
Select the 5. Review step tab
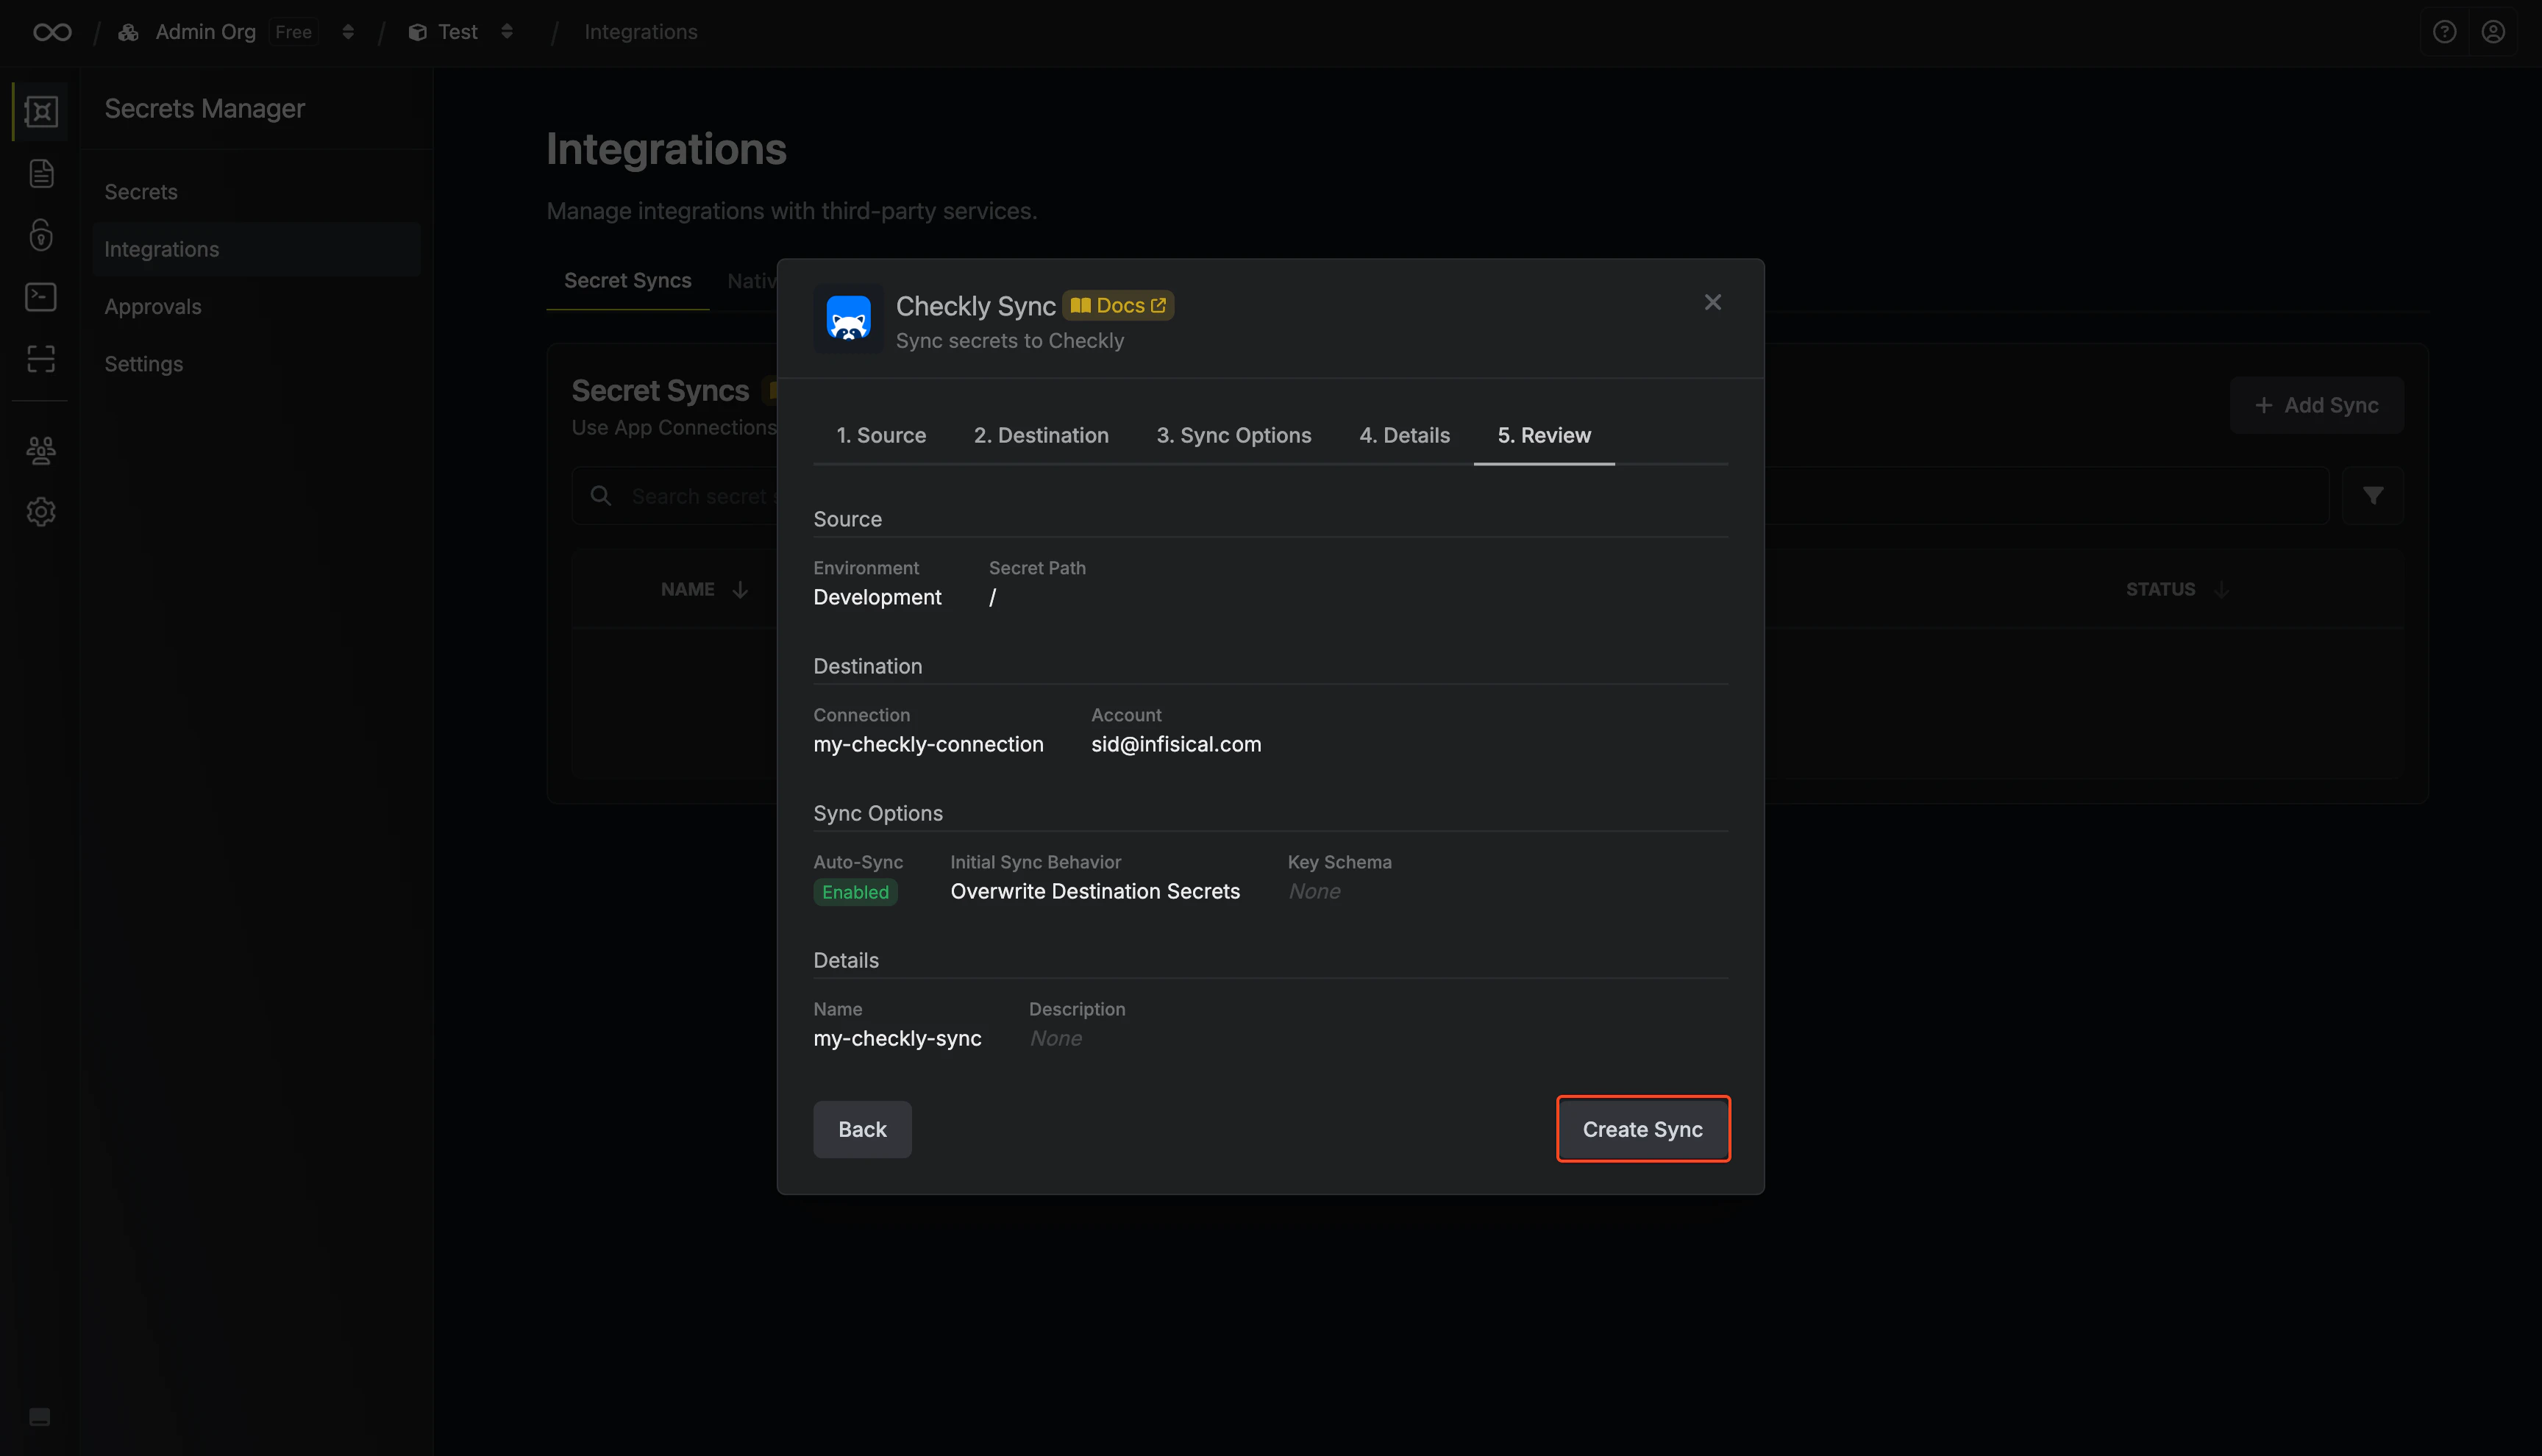click(x=1544, y=435)
